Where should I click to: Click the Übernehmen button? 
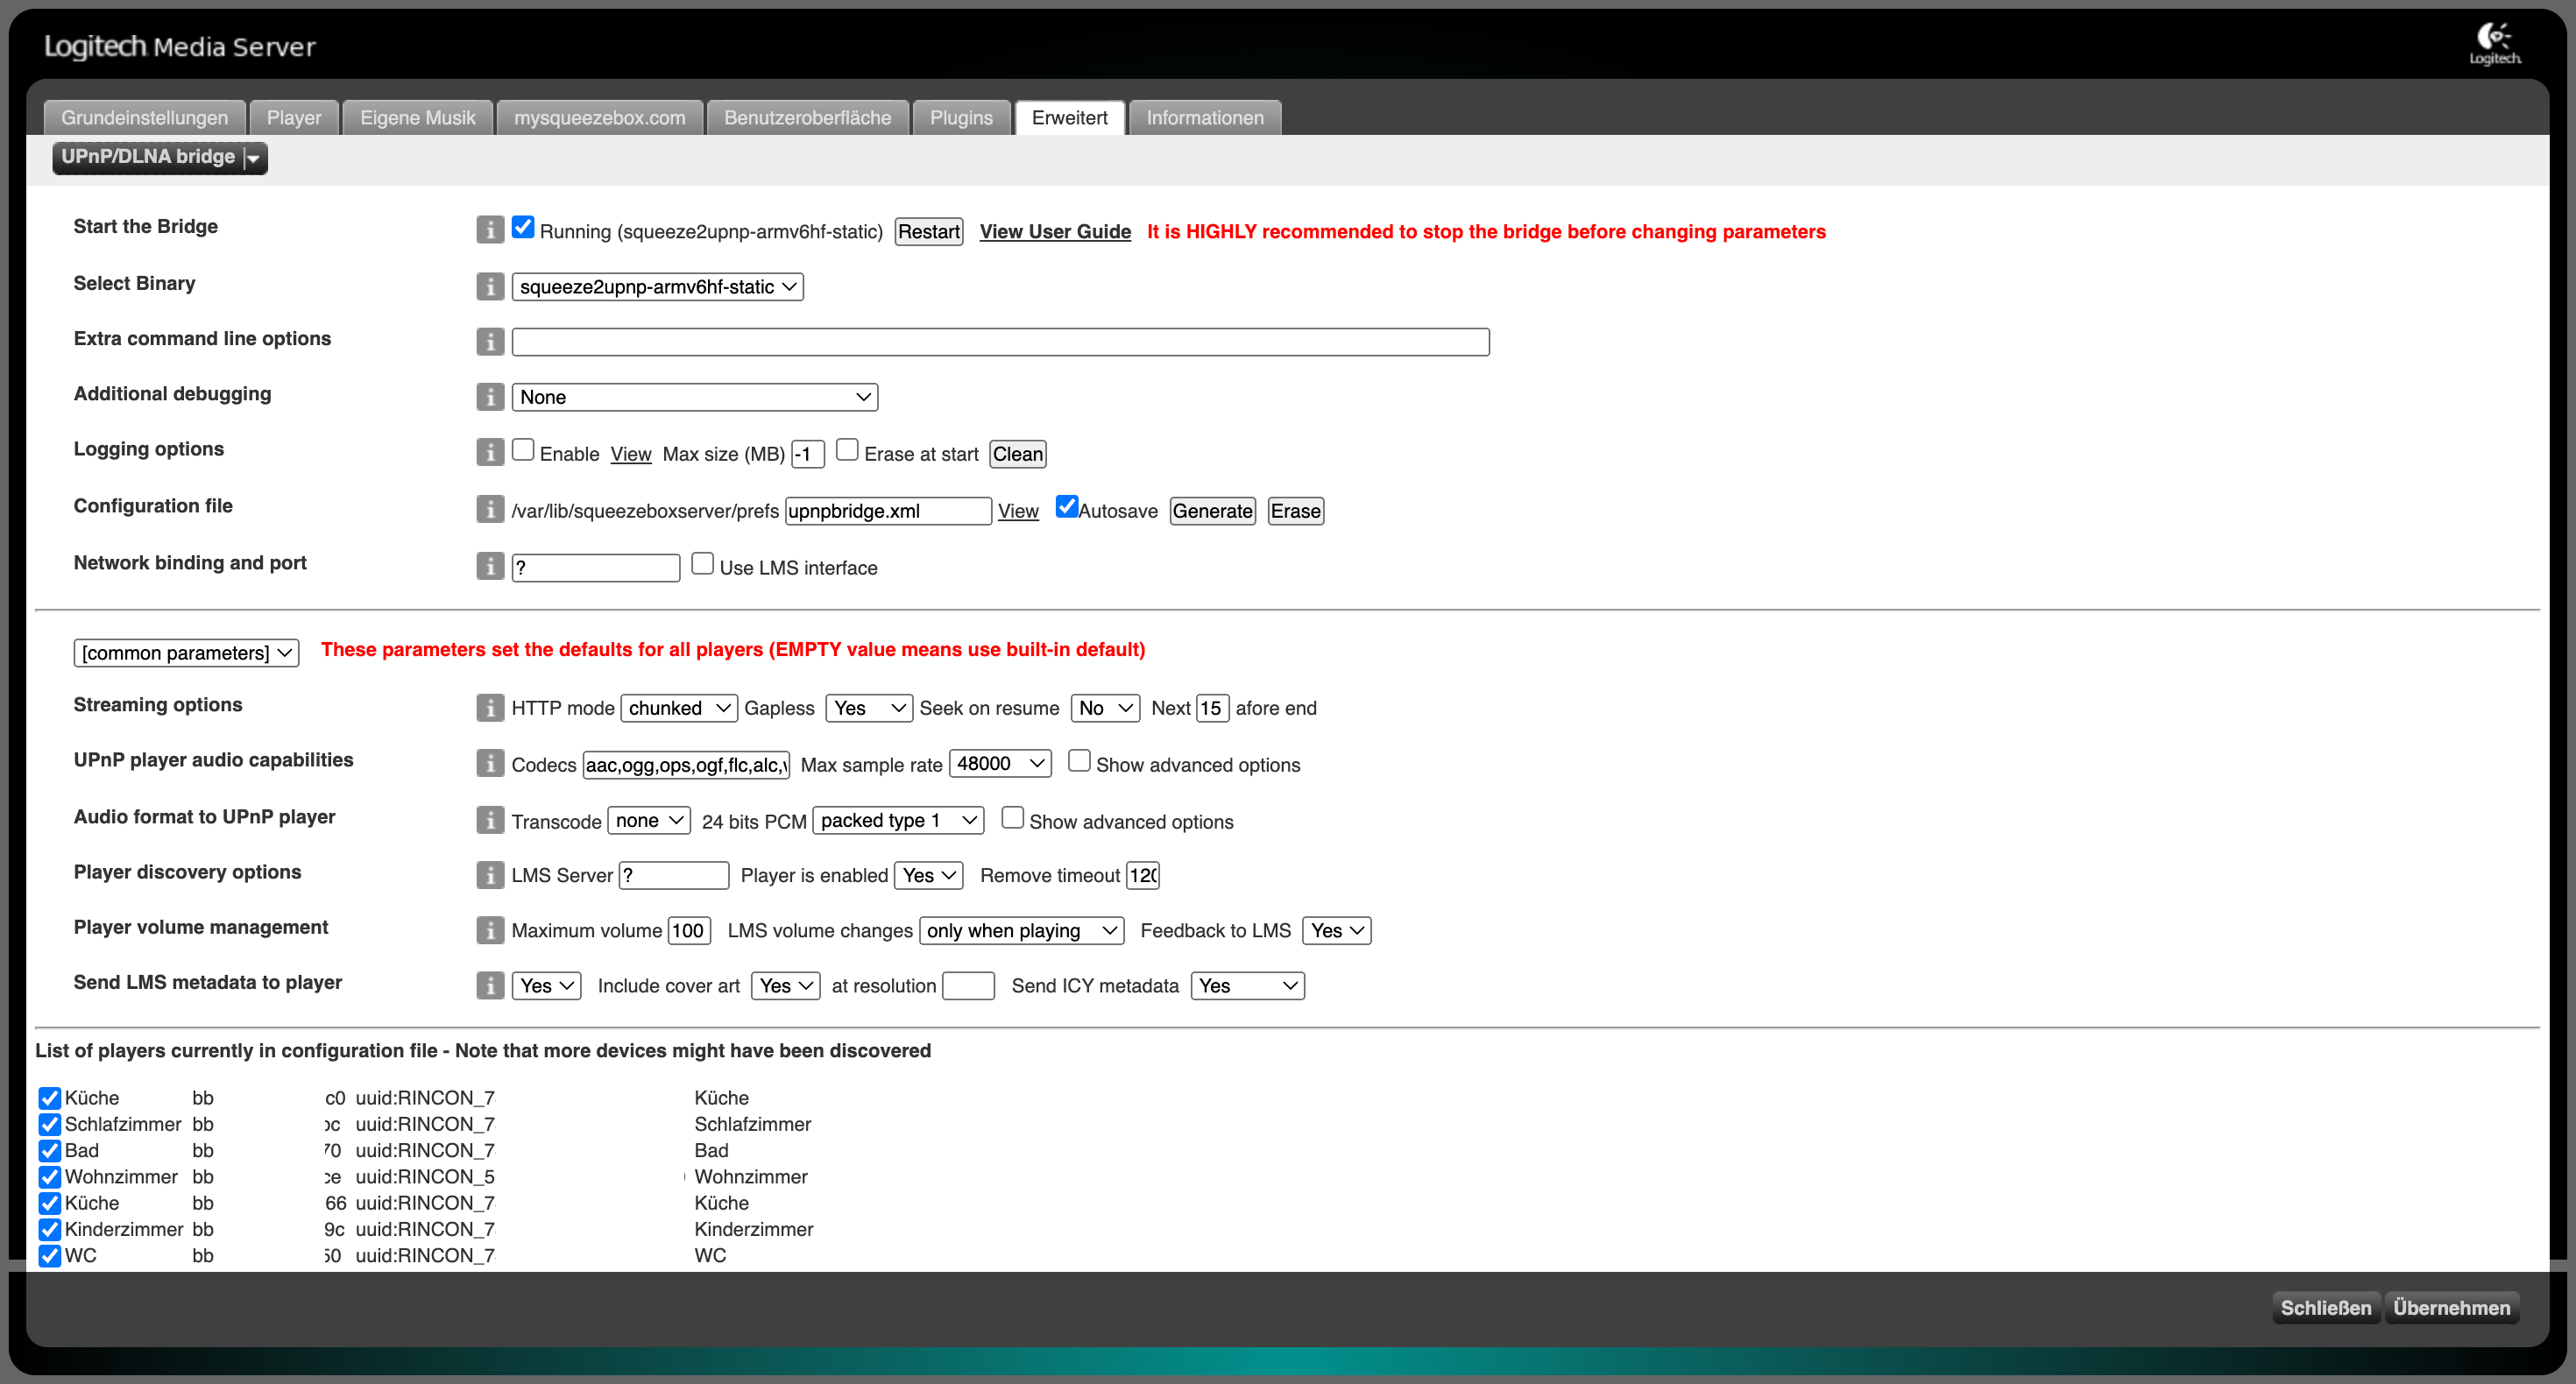click(x=2451, y=1308)
